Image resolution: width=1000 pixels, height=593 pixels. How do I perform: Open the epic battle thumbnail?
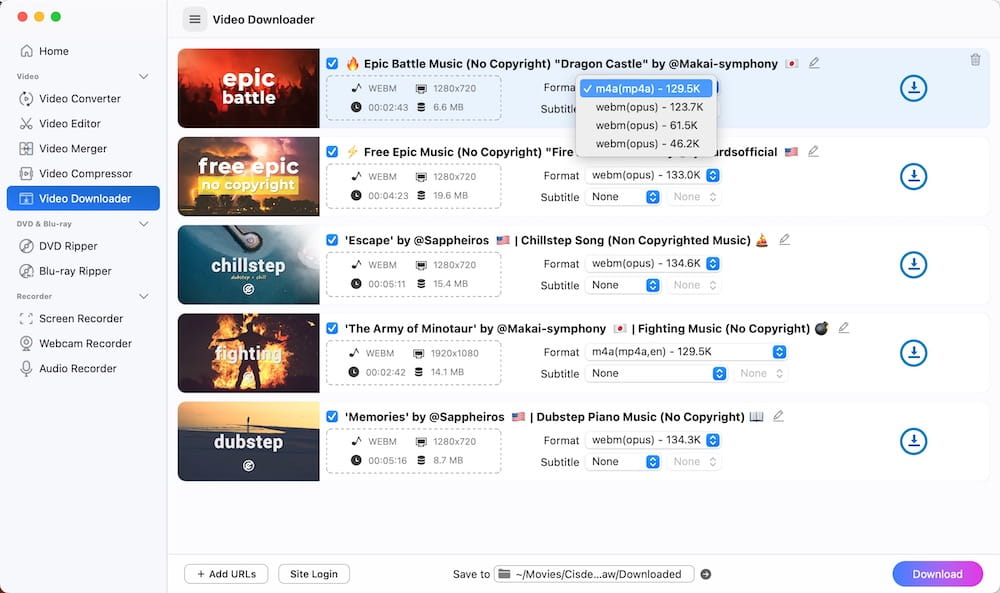pyautogui.click(x=249, y=88)
